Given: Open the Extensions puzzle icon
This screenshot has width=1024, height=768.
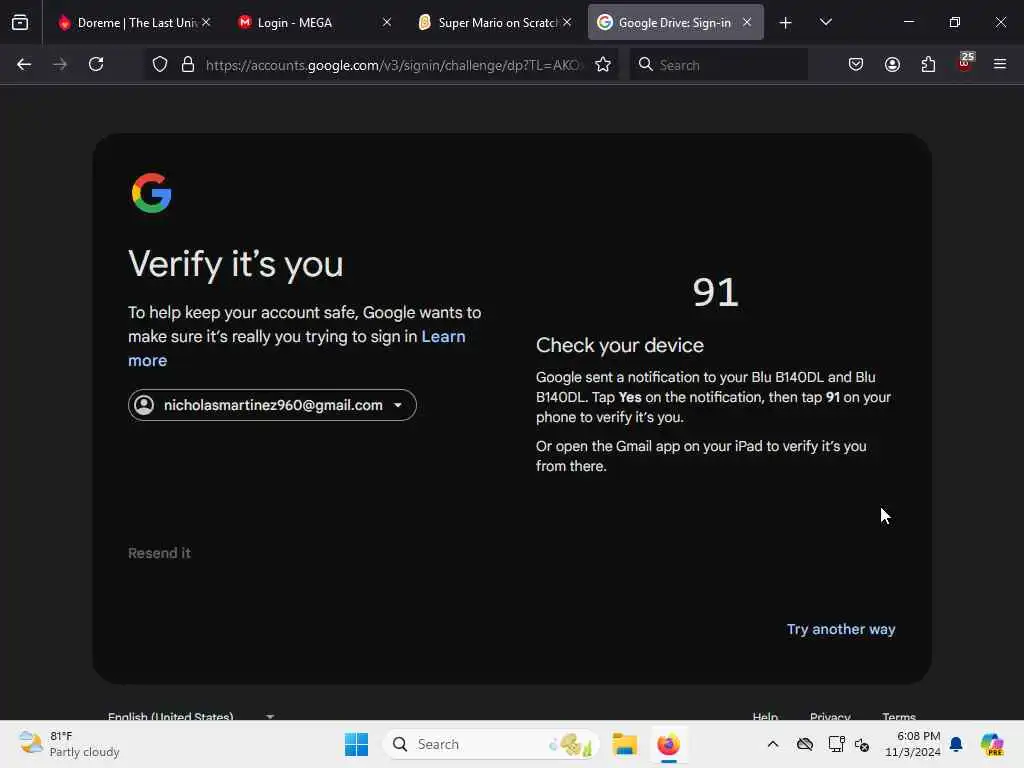Looking at the screenshot, I should [x=928, y=64].
